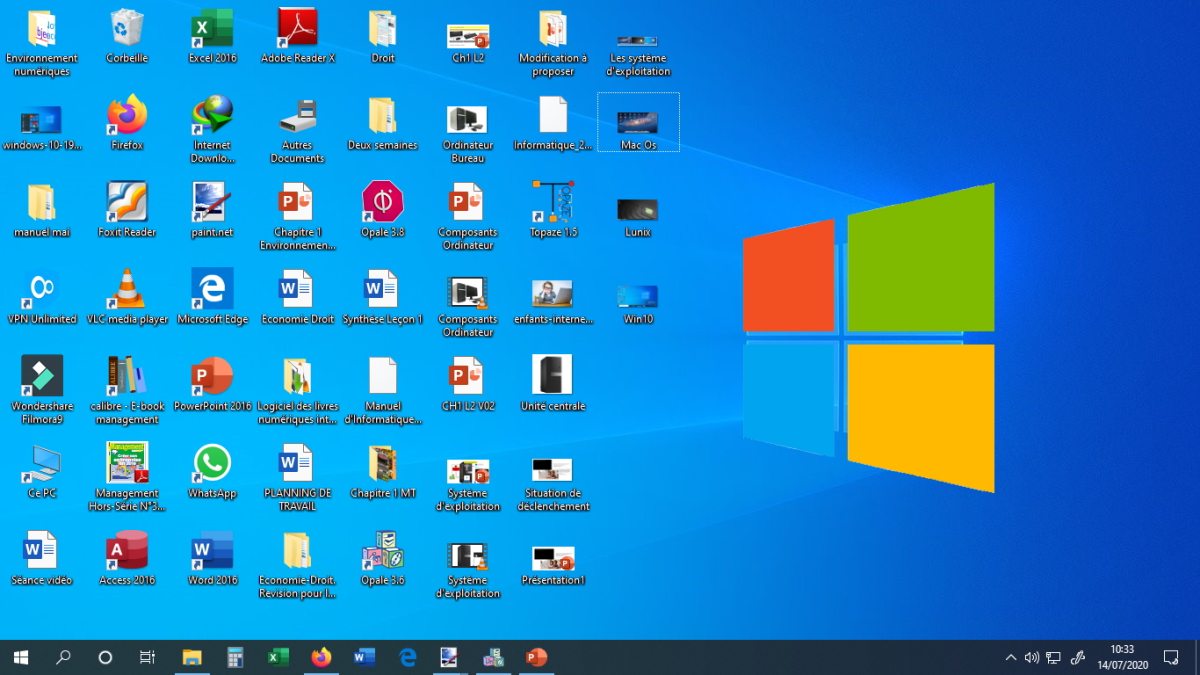Screen dimensions: 1200x675
Task: Open File Explorer from the taskbar
Action: (192, 657)
